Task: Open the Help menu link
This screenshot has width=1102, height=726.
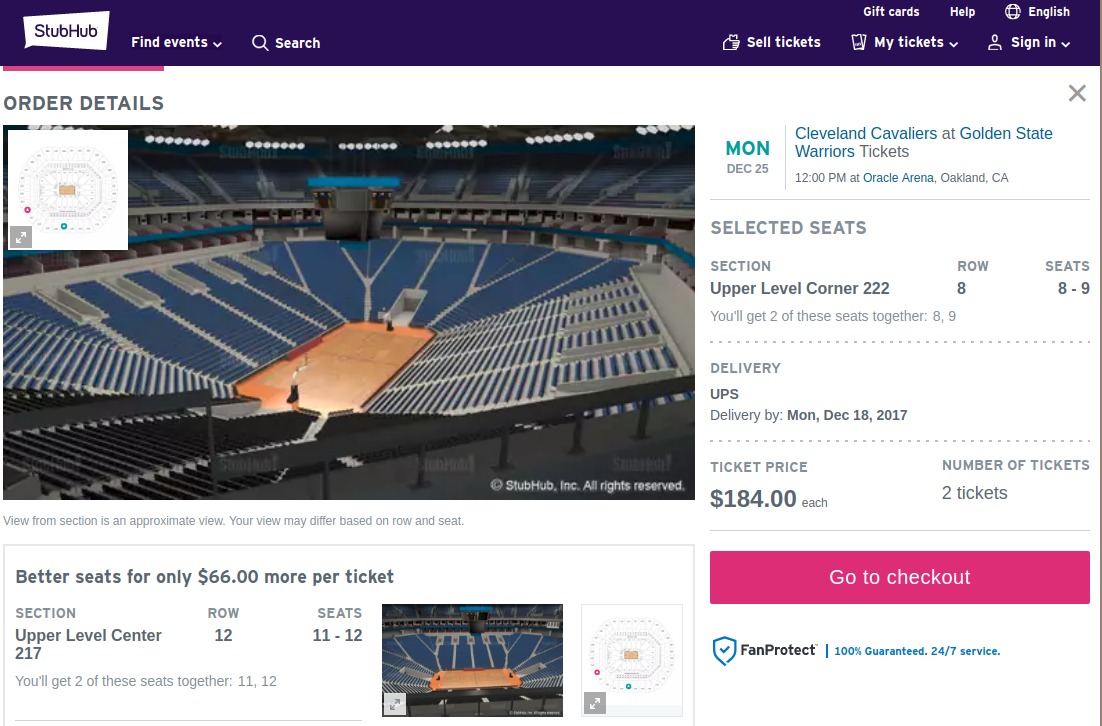Action: 962,12
